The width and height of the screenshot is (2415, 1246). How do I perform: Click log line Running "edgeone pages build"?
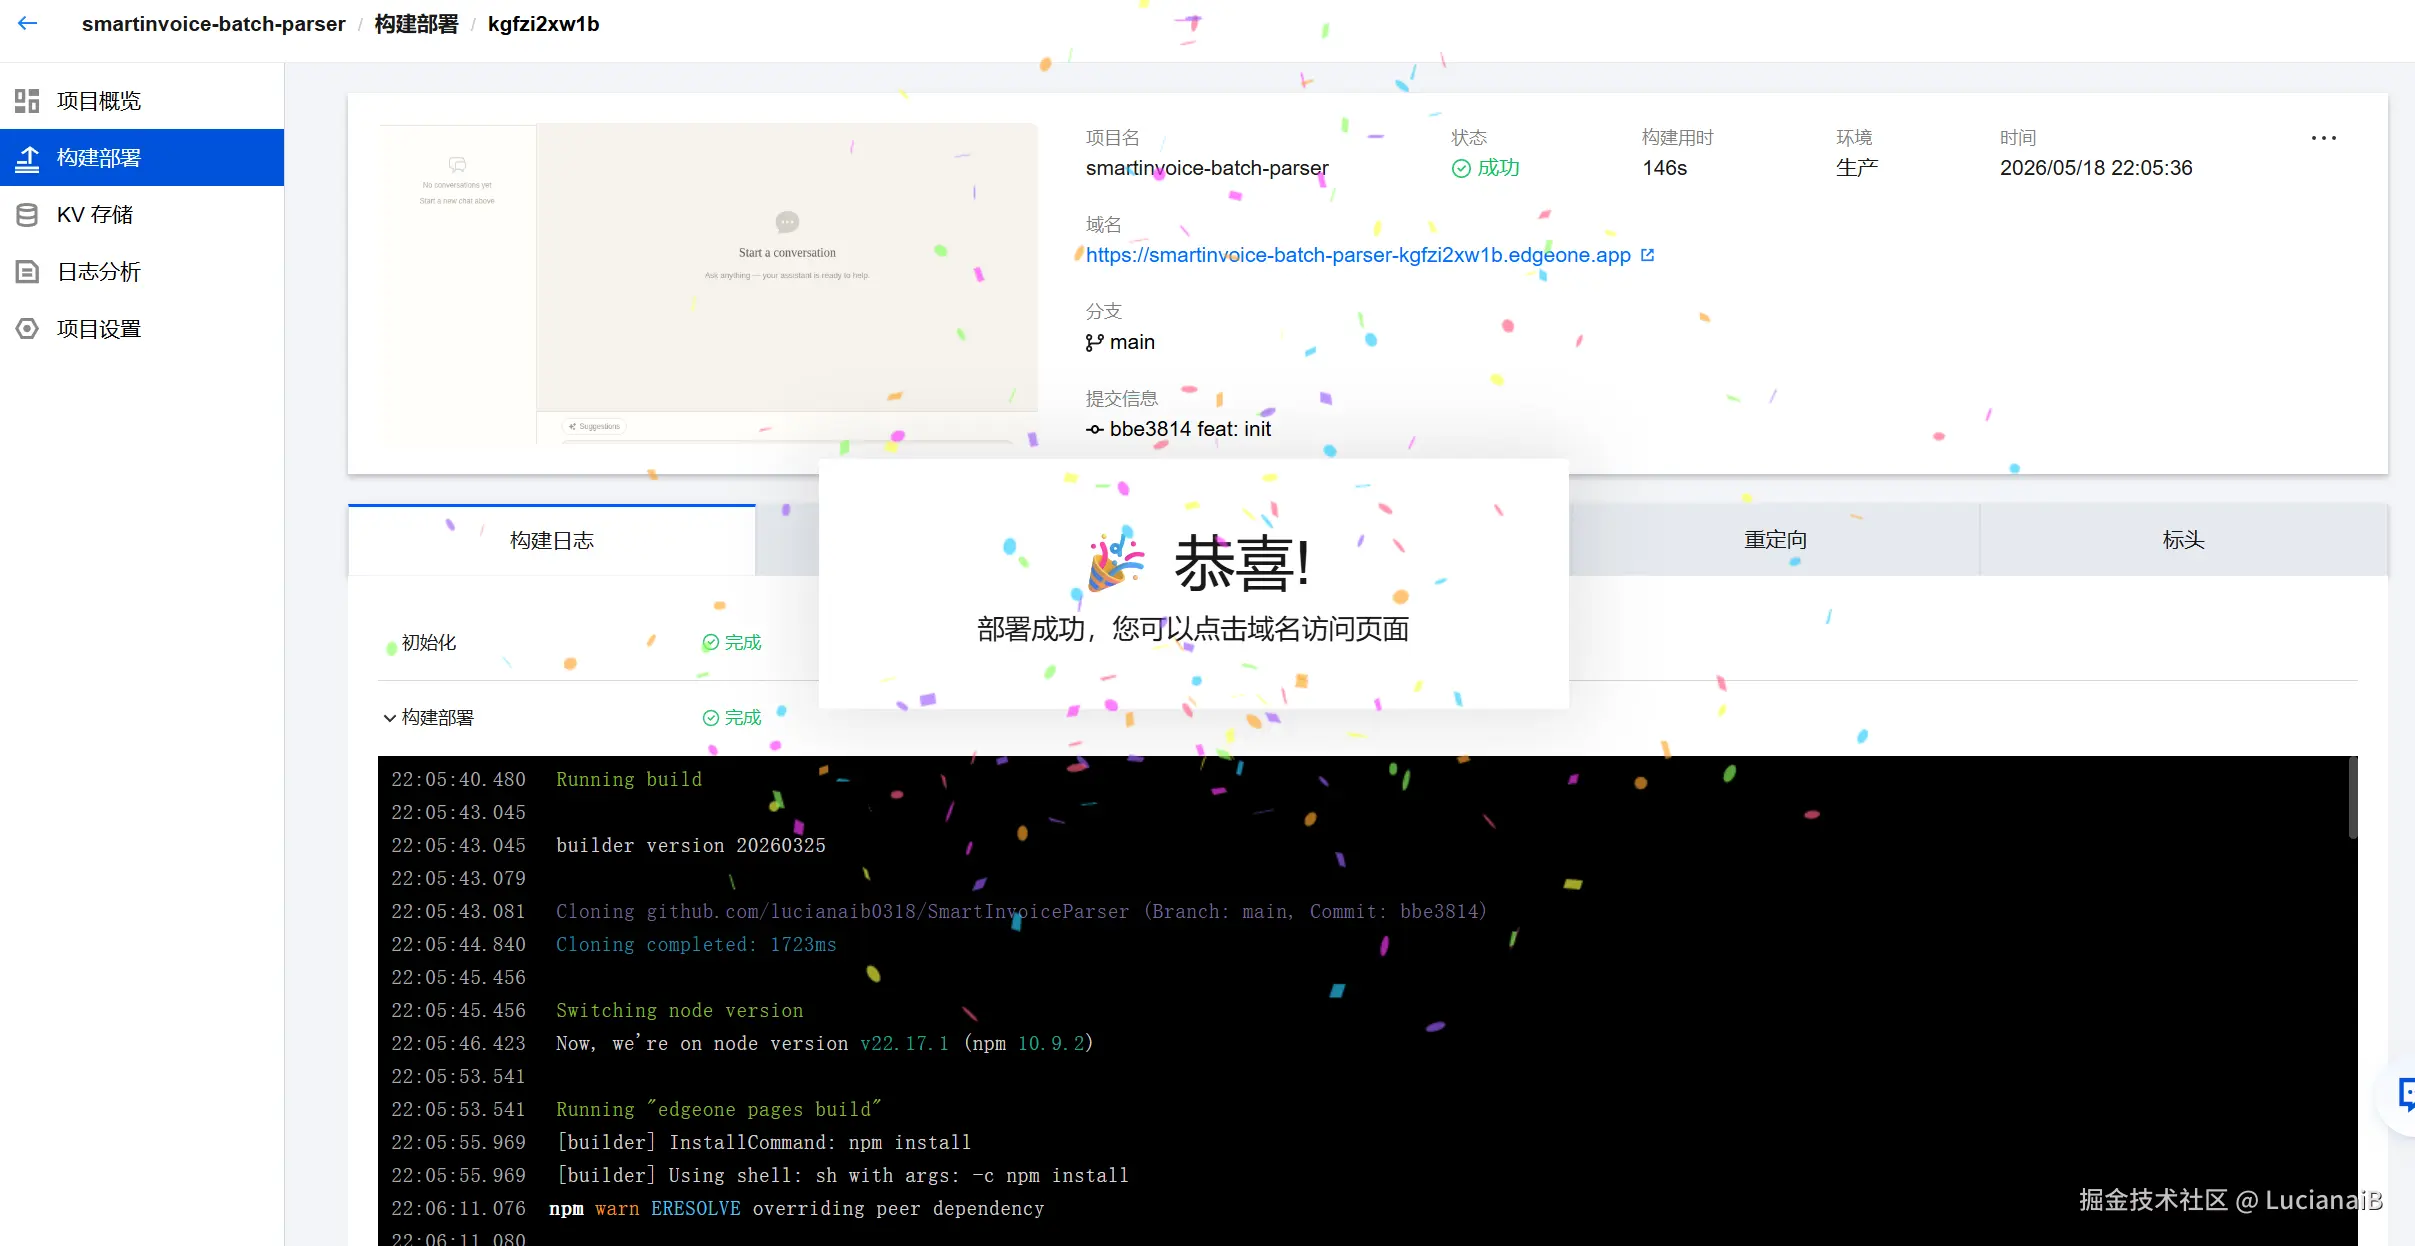(x=719, y=1109)
